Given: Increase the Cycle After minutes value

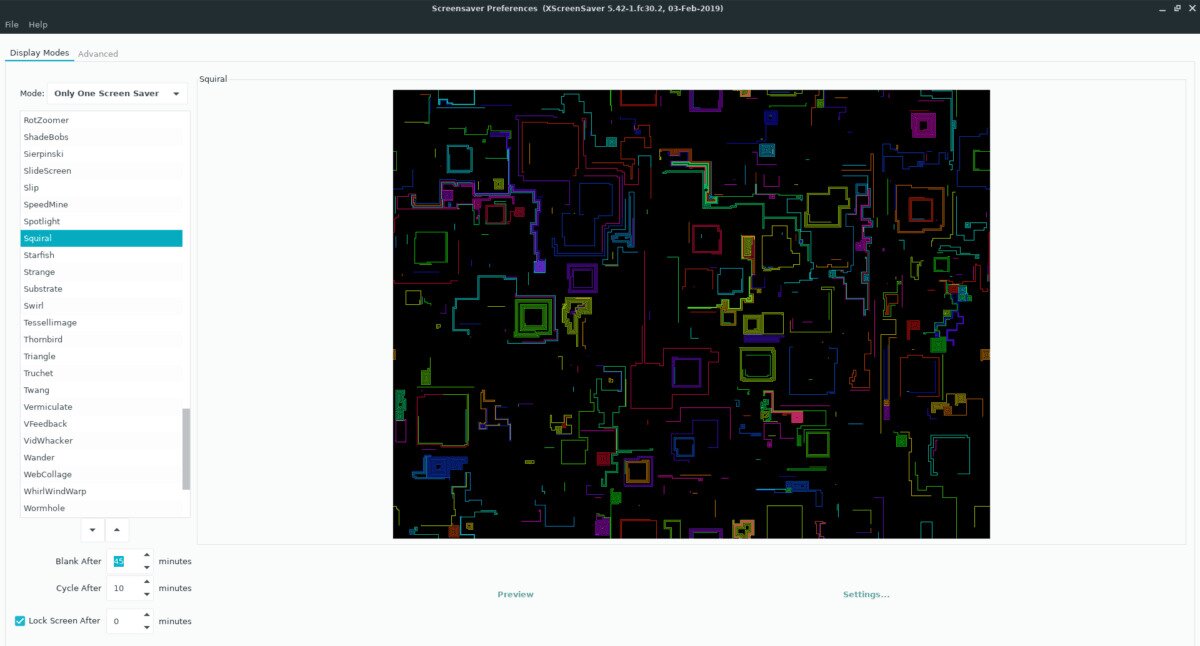Looking at the screenshot, I should [147, 583].
